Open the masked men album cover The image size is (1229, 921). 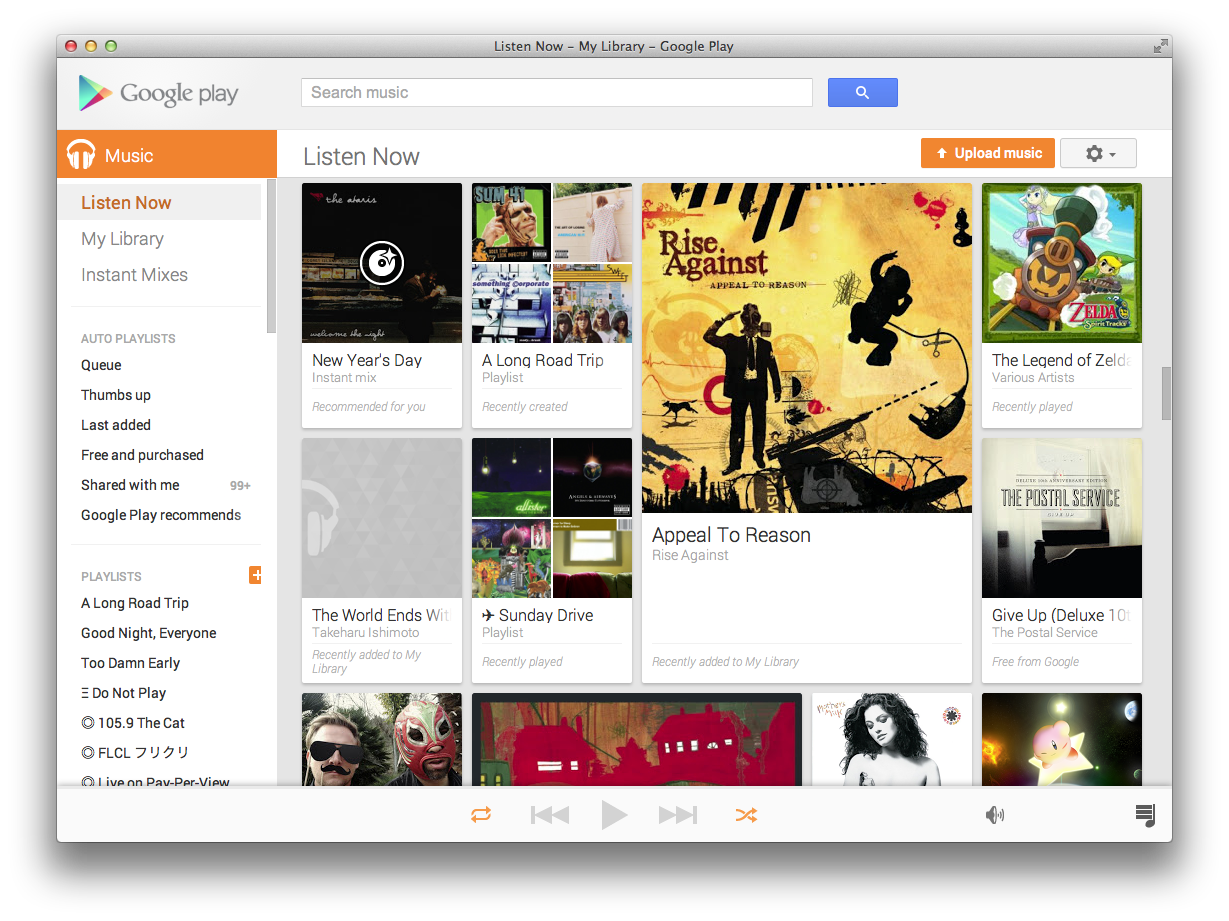click(382, 739)
